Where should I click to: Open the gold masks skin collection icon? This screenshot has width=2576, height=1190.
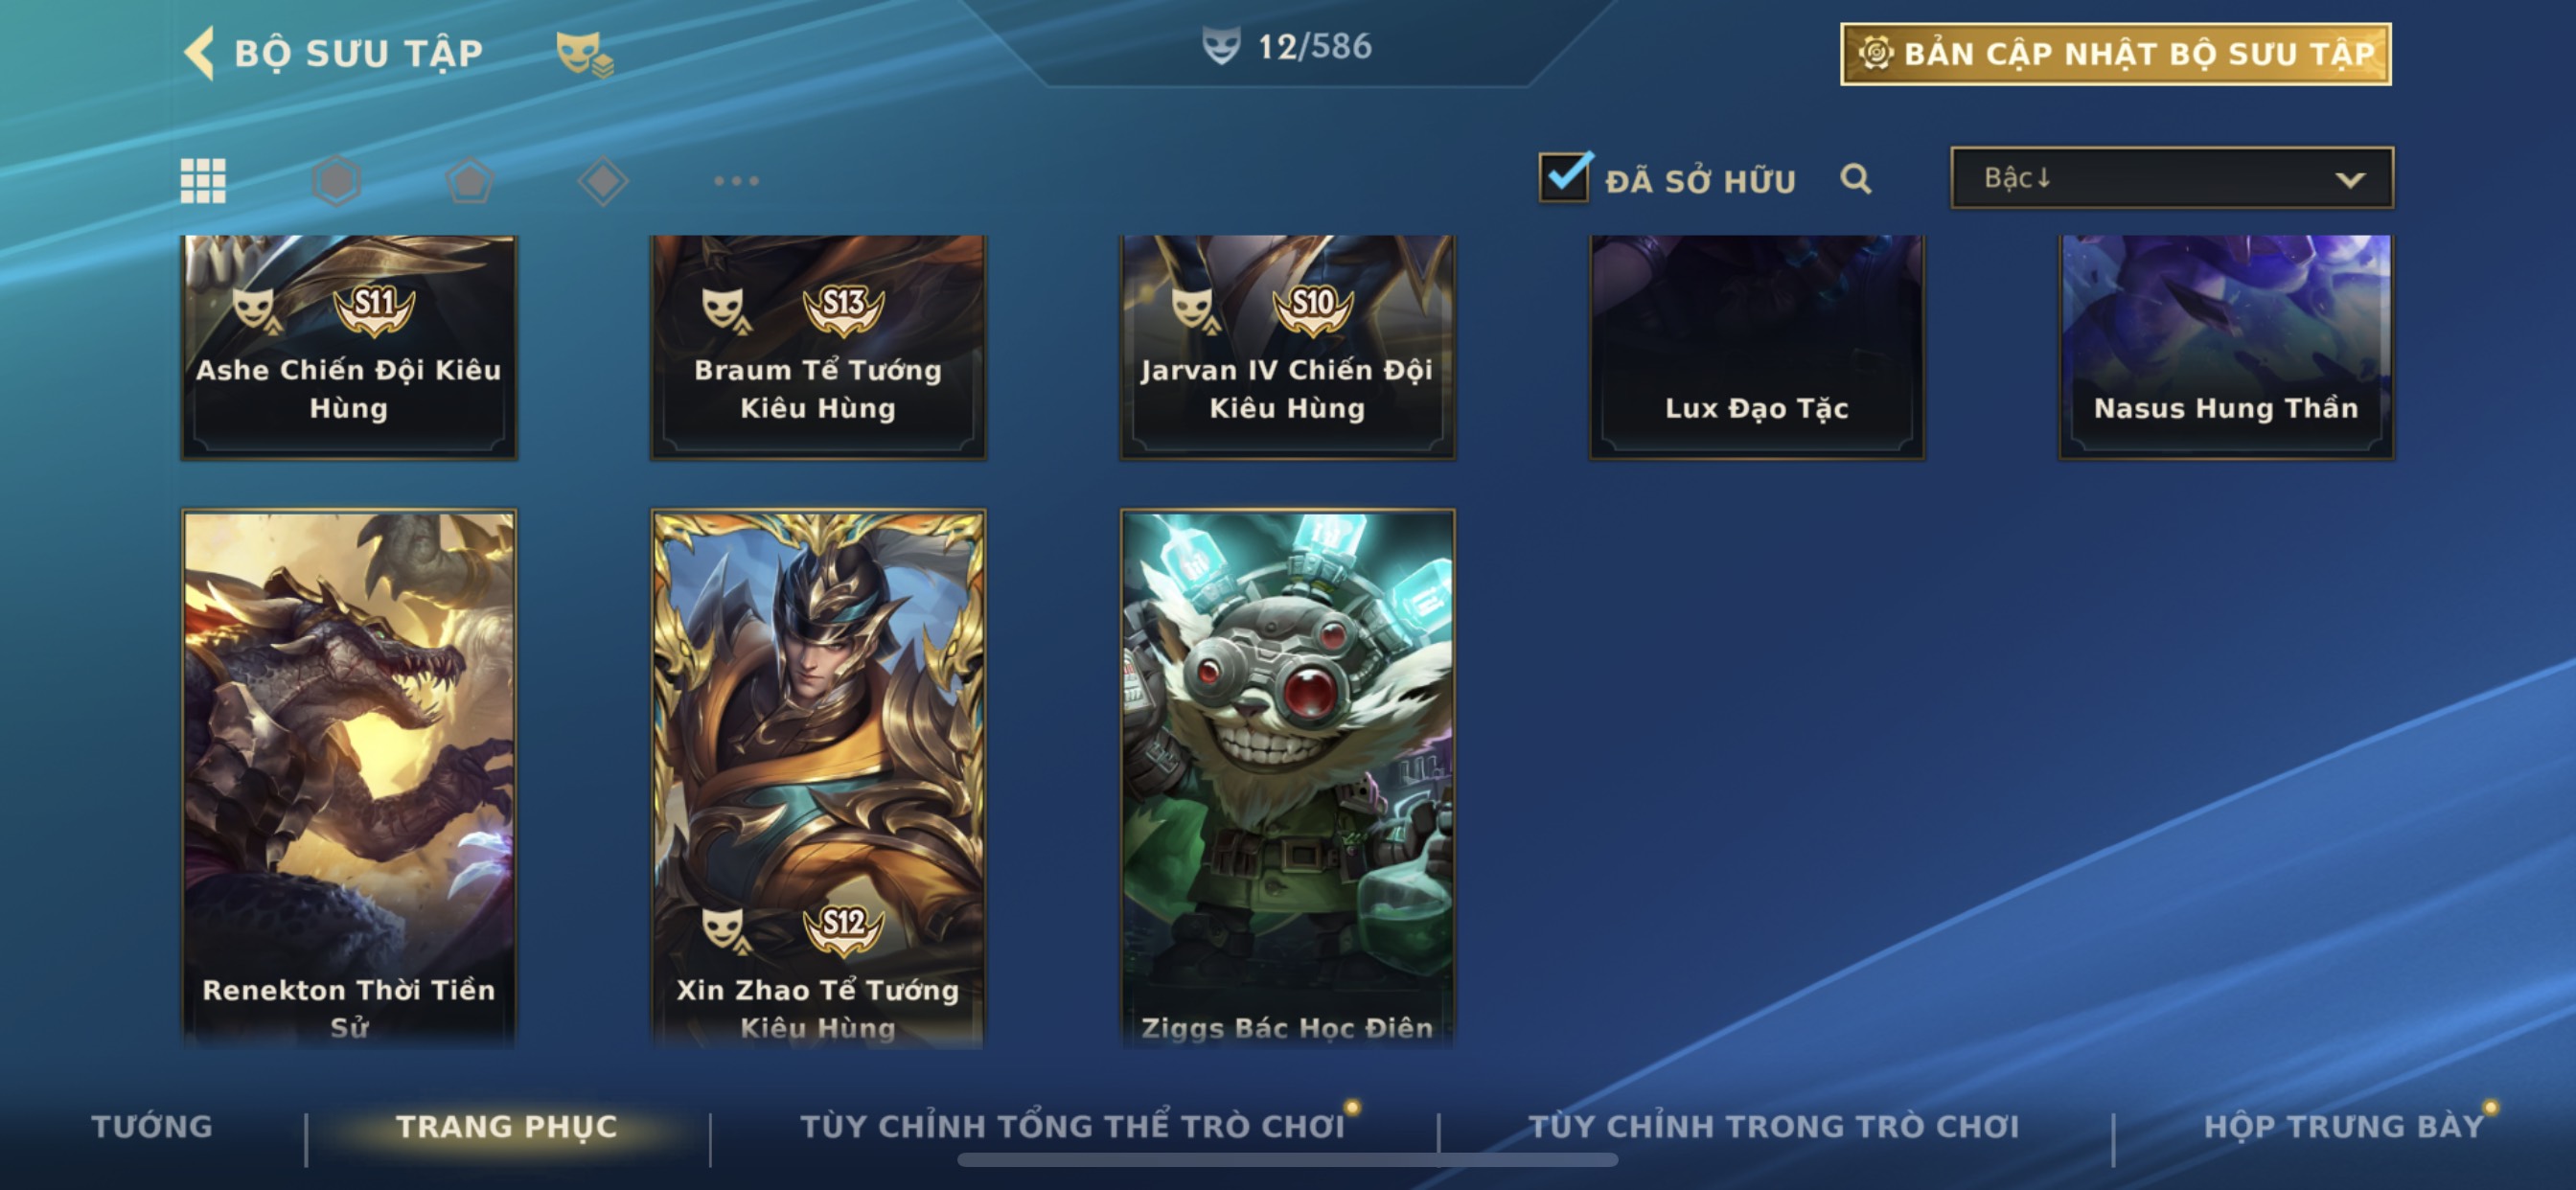click(585, 54)
